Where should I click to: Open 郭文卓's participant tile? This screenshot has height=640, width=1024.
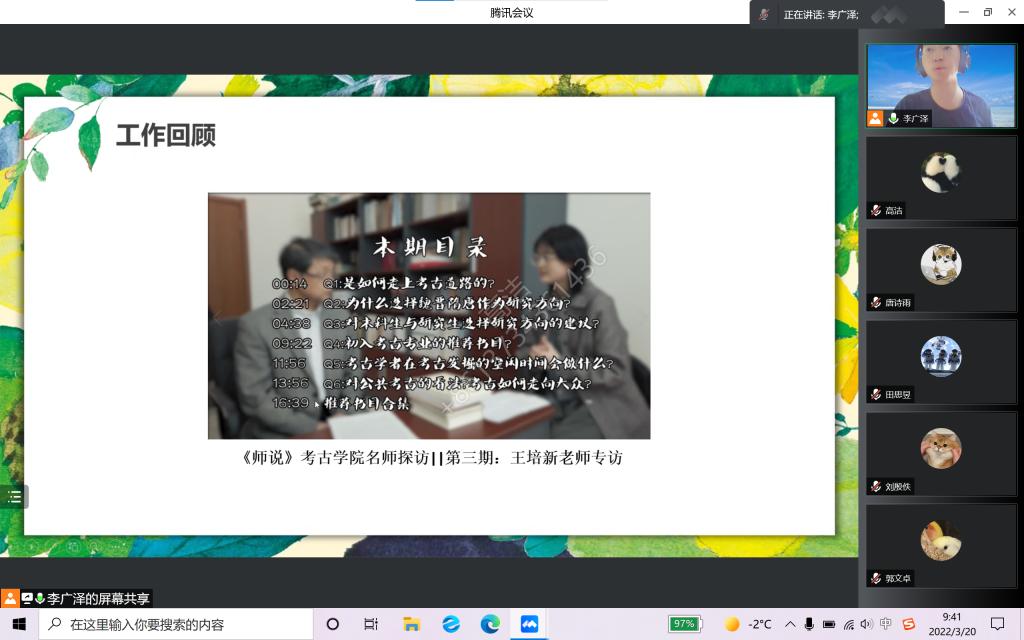click(940, 545)
